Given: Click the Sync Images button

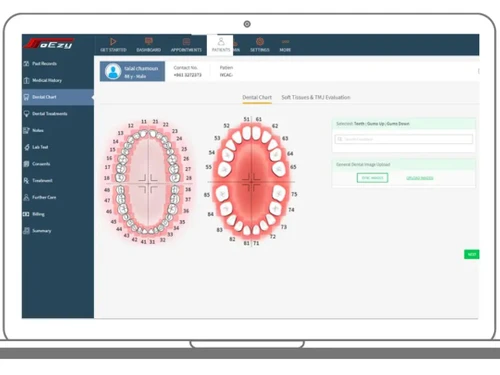Looking at the screenshot, I should click(372, 178).
